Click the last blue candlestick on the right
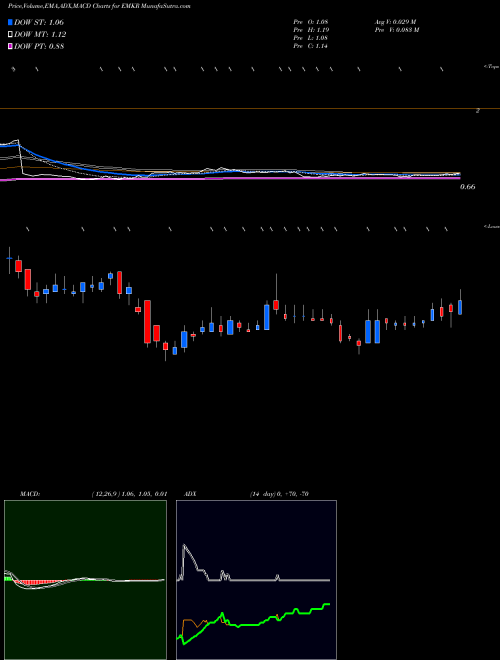 click(460, 307)
